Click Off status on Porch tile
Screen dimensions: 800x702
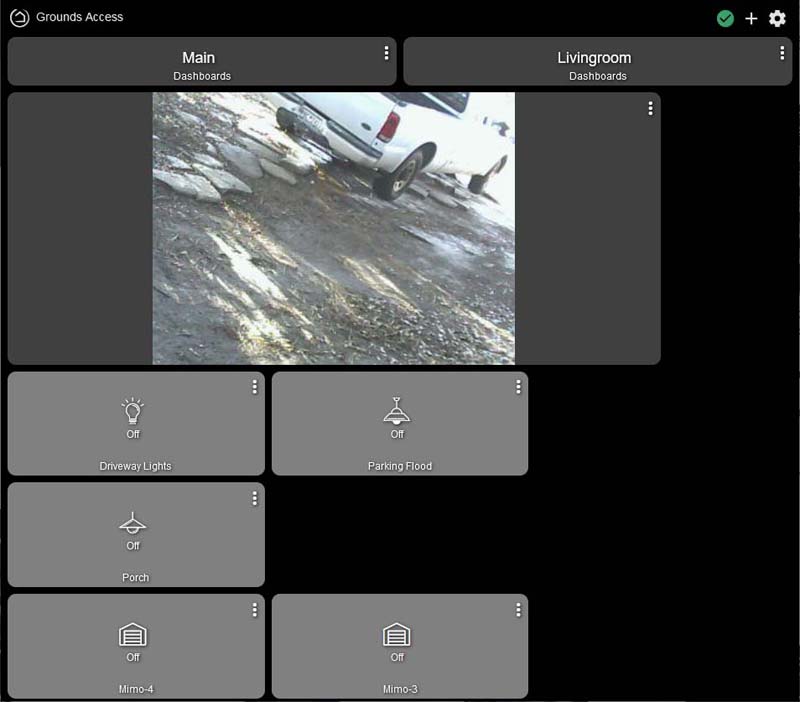[133, 546]
